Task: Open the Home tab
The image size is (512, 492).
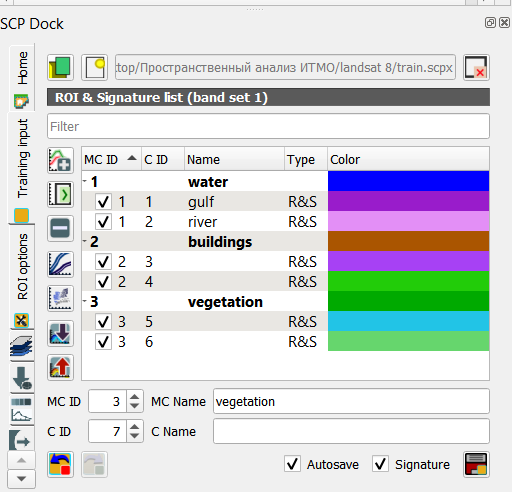Action: point(22,77)
